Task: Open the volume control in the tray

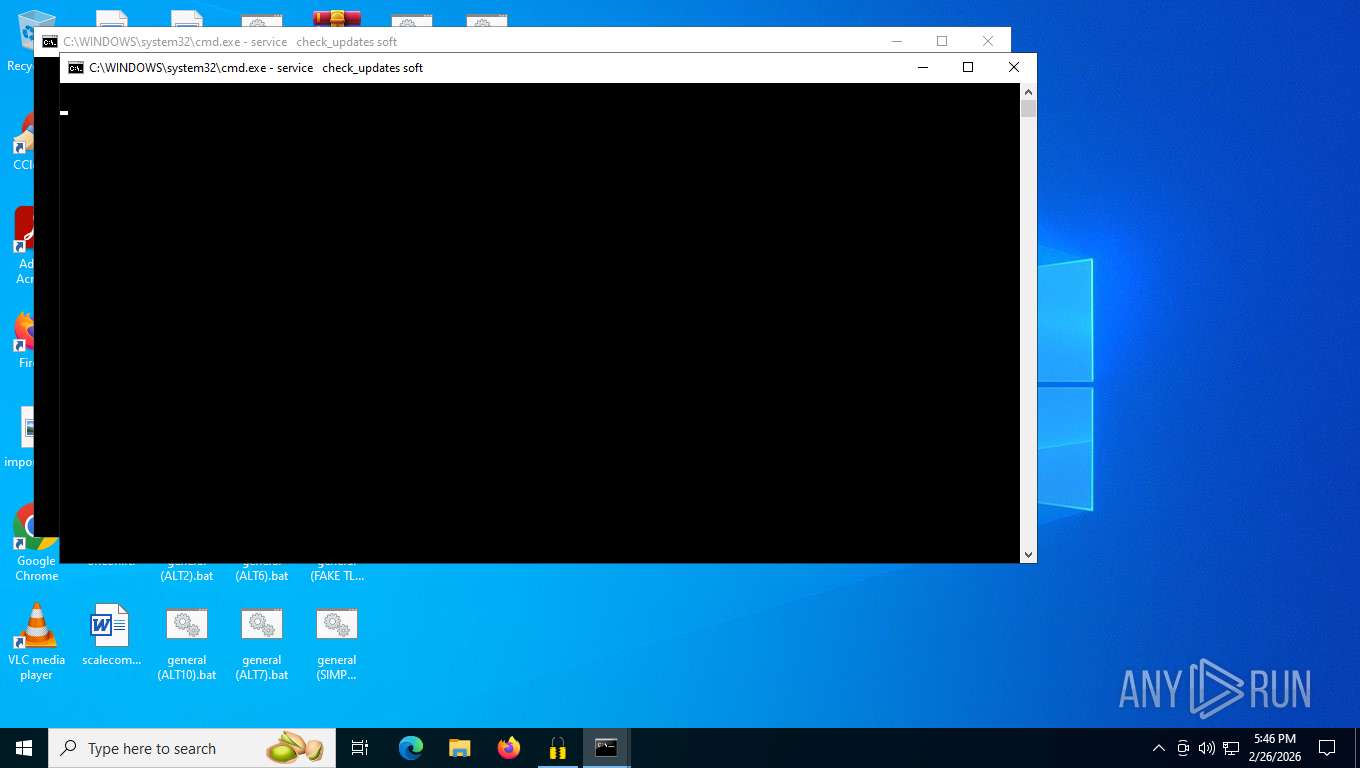Action: click(x=1206, y=748)
